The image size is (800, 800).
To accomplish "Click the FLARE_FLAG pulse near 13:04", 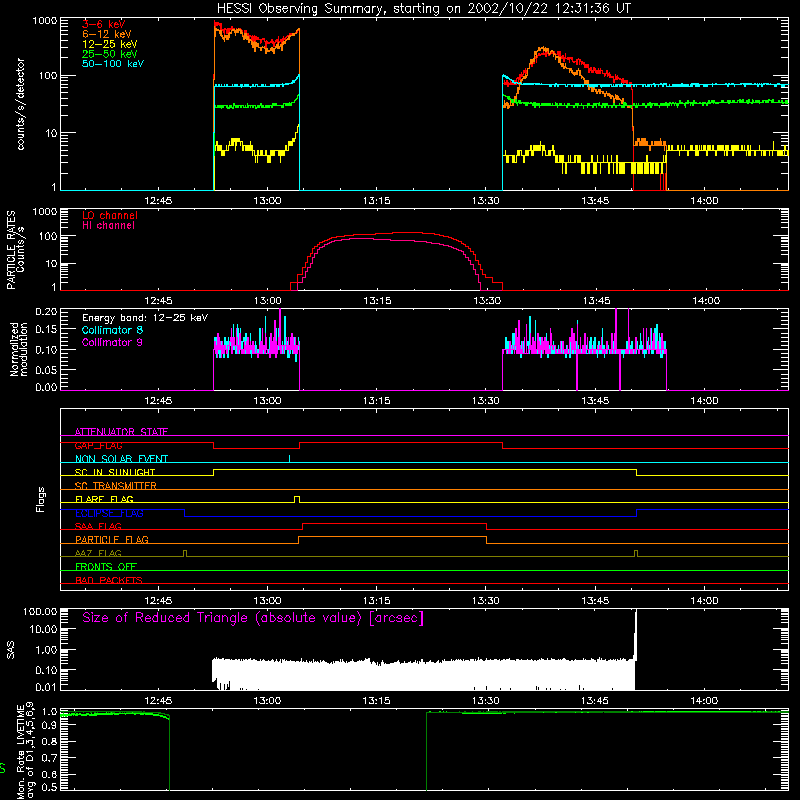I will tap(297, 499).
